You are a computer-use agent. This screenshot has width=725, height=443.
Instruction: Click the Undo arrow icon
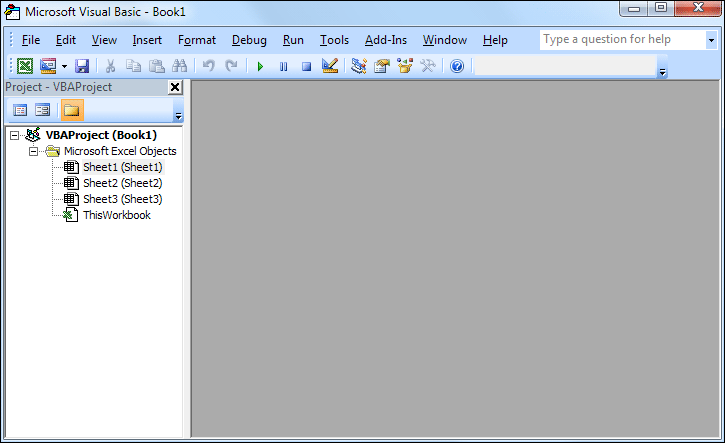(209, 66)
